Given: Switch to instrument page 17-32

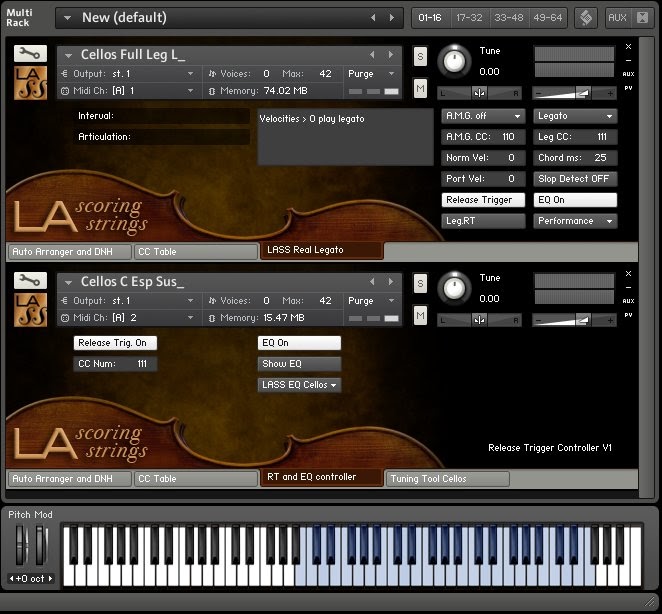Looking at the screenshot, I should (469, 18).
